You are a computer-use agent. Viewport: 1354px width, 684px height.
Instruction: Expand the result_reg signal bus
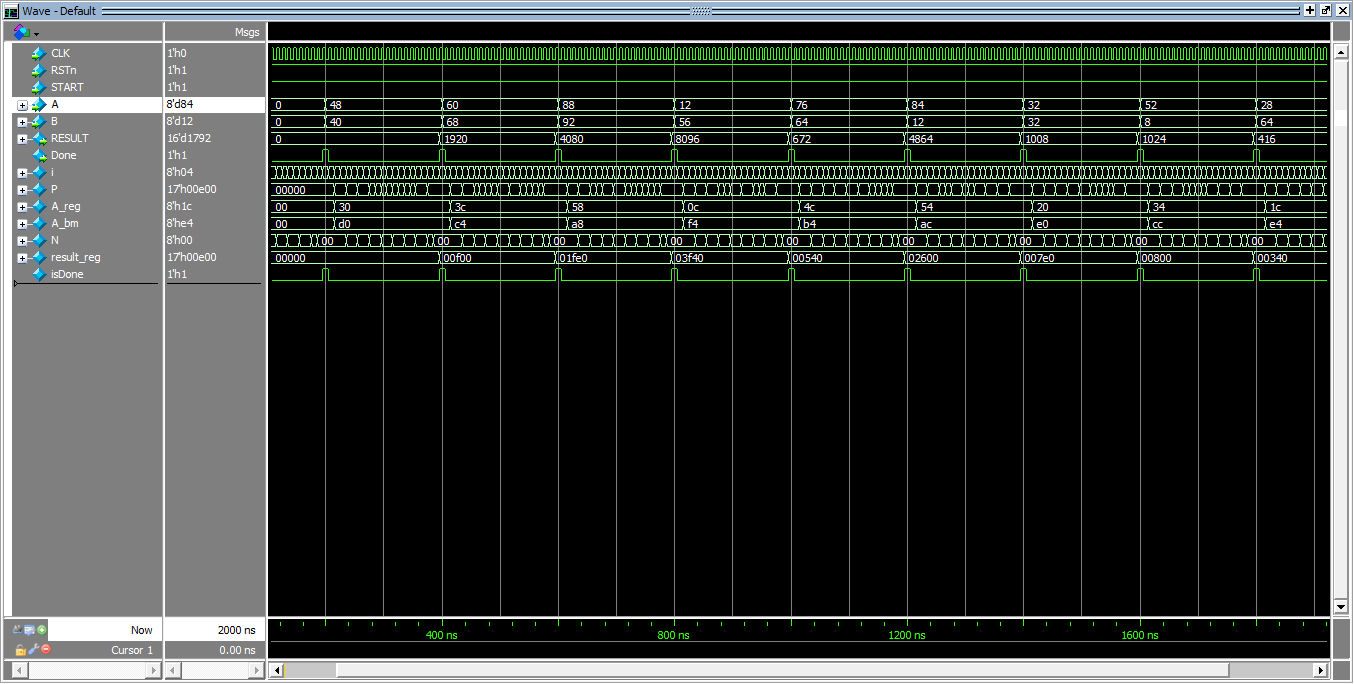(x=22, y=258)
